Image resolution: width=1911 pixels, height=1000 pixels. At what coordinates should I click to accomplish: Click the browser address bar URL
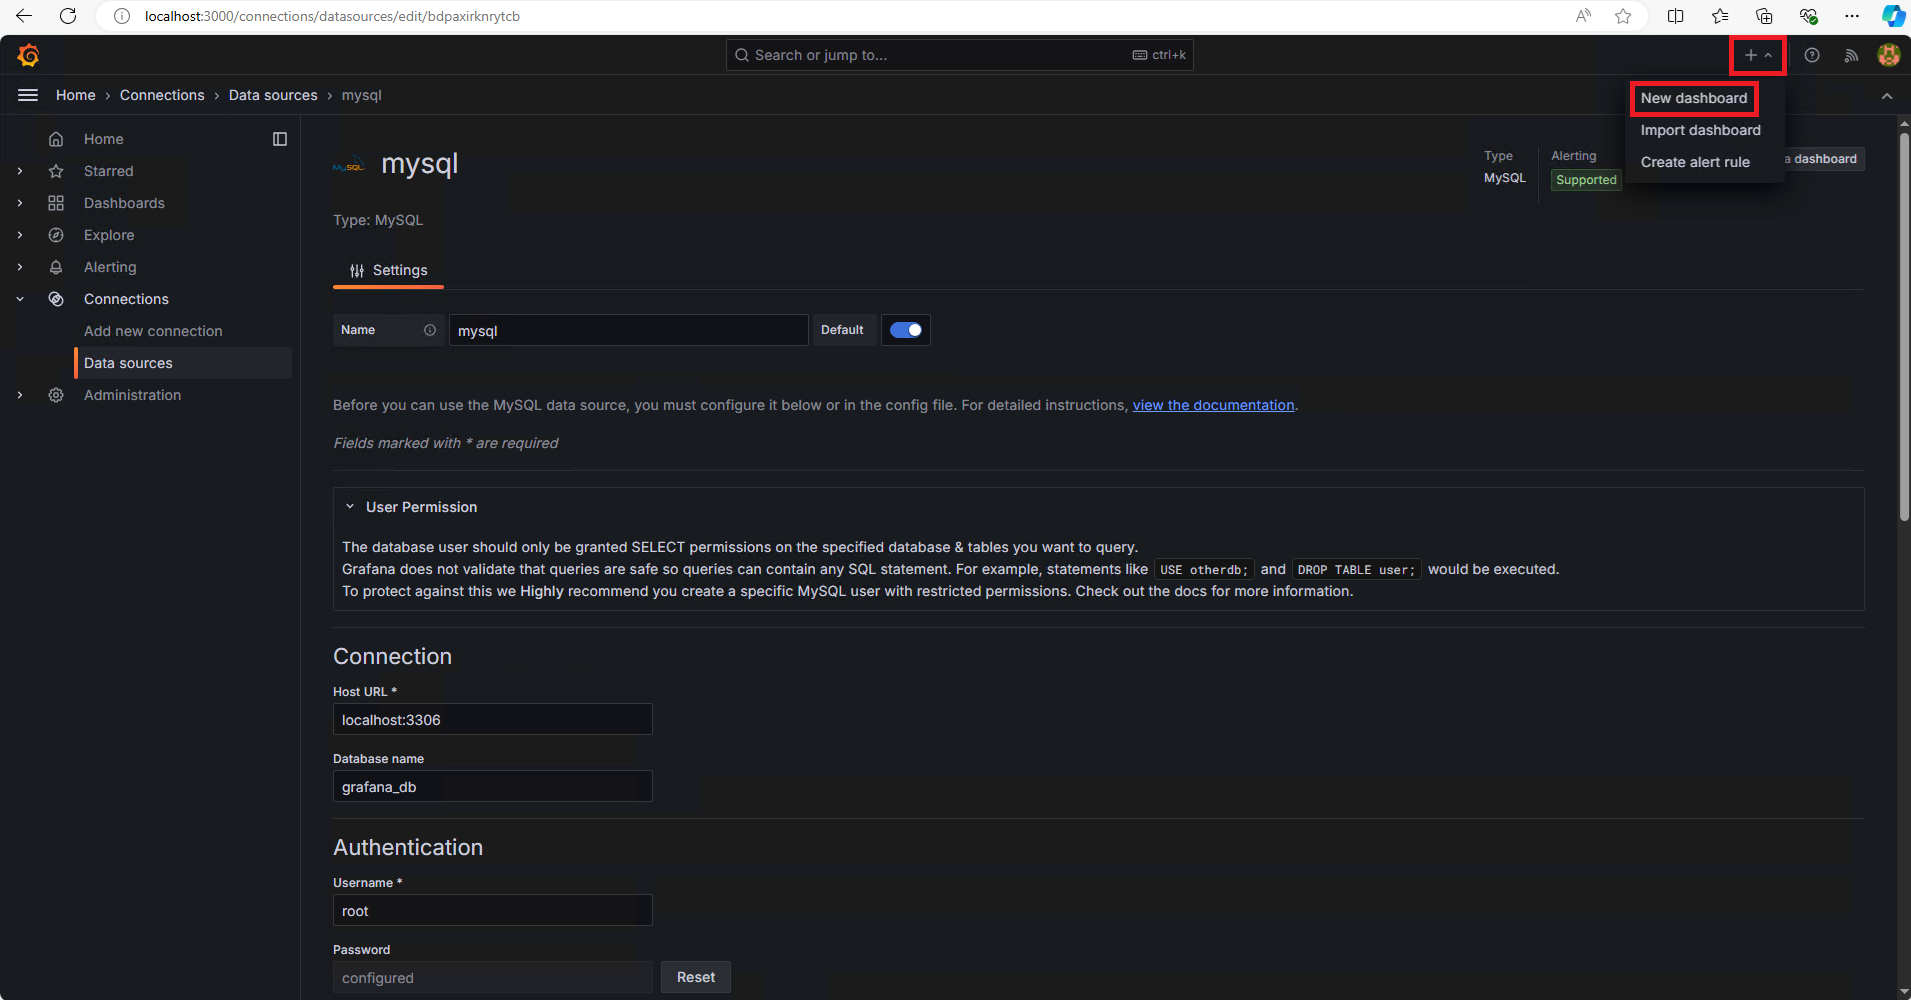pos(332,16)
